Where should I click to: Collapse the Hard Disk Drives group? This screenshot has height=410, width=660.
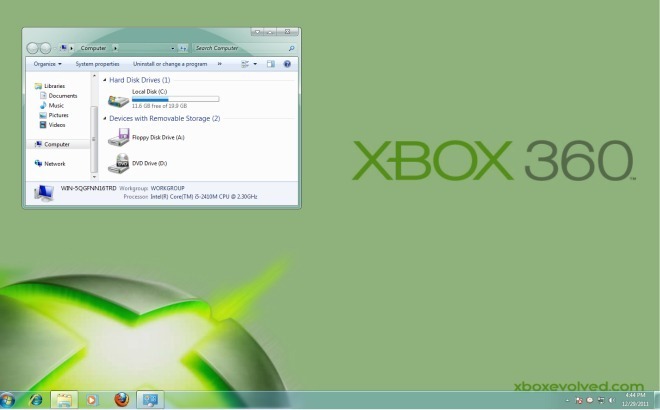click(105, 80)
